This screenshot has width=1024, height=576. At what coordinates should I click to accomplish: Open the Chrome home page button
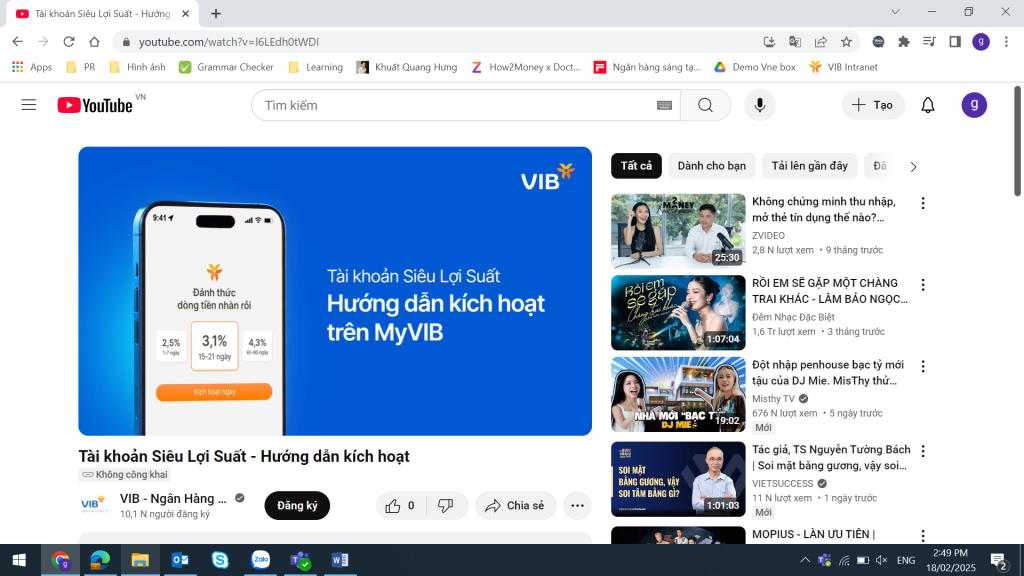coord(95,42)
